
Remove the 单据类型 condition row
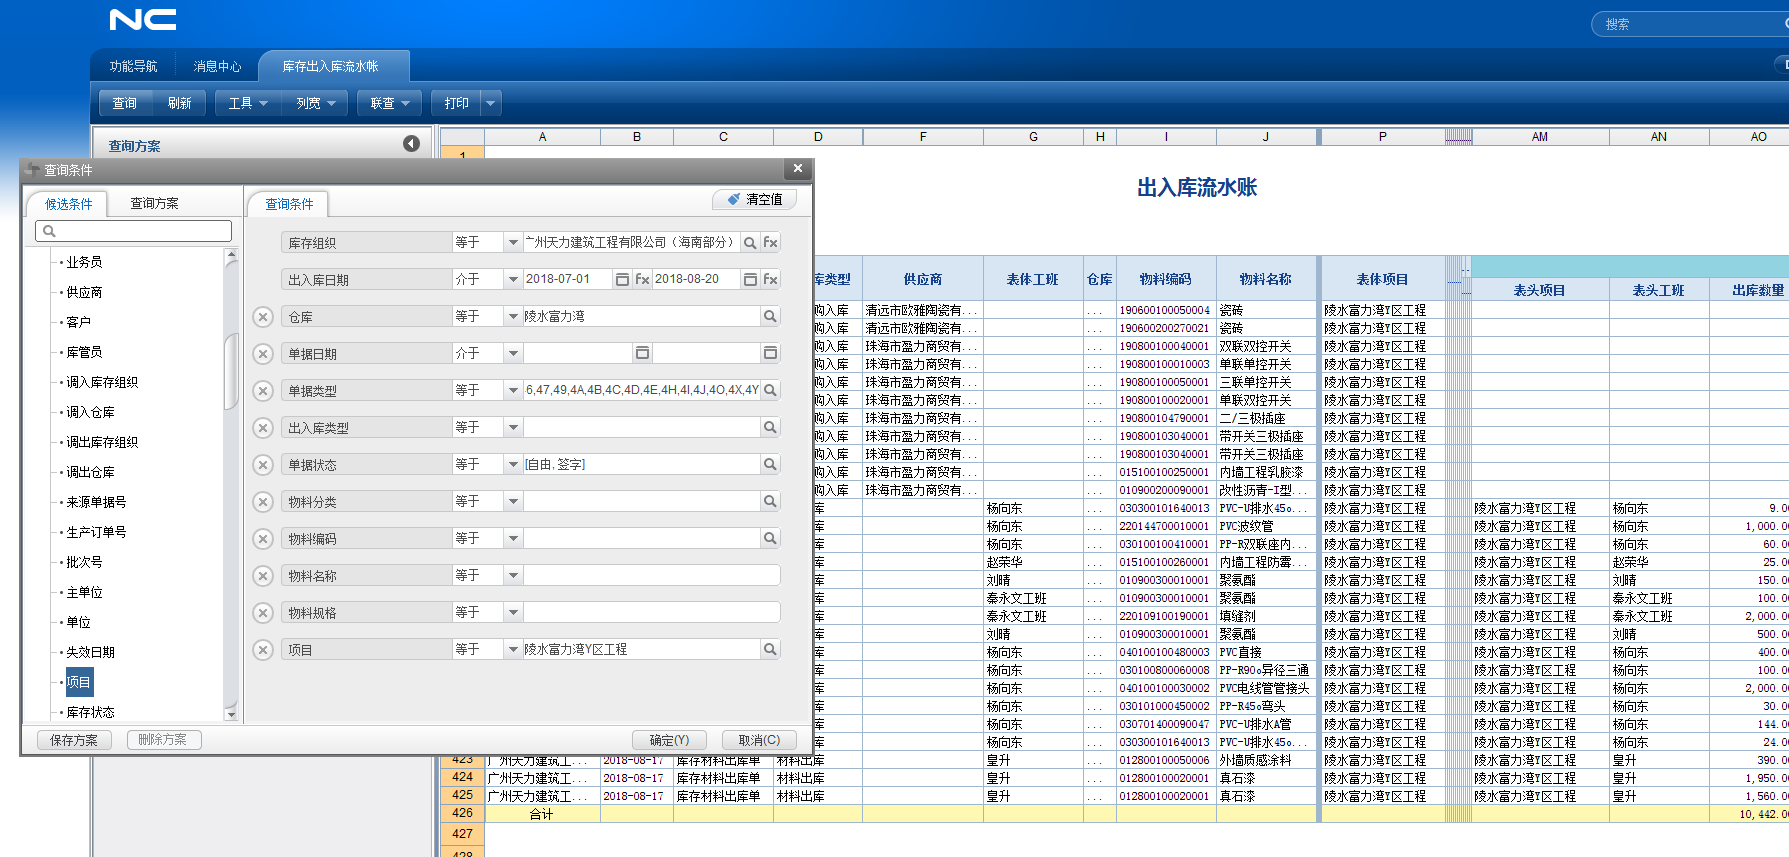click(263, 391)
